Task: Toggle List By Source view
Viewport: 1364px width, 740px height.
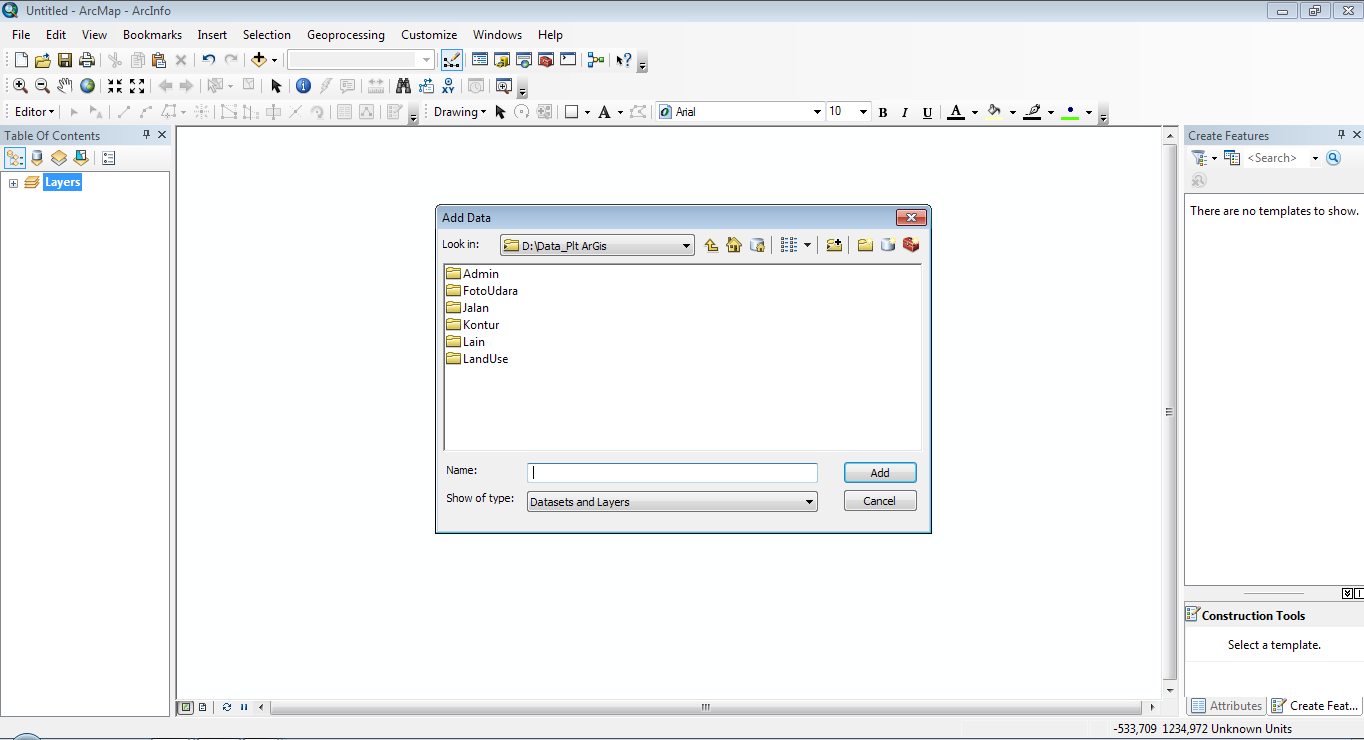Action: coord(37,158)
